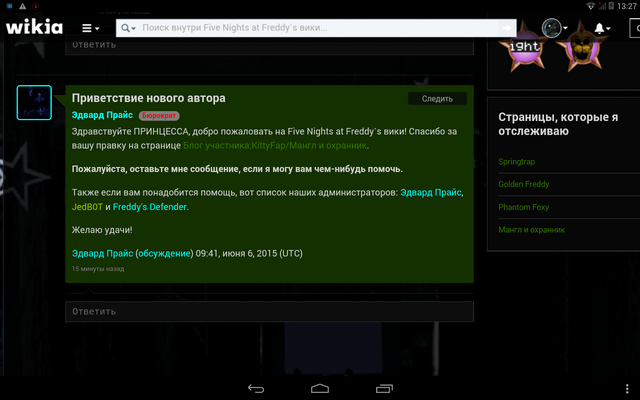
Task: Open Эдвард Прайс signature link
Action: tap(102, 253)
